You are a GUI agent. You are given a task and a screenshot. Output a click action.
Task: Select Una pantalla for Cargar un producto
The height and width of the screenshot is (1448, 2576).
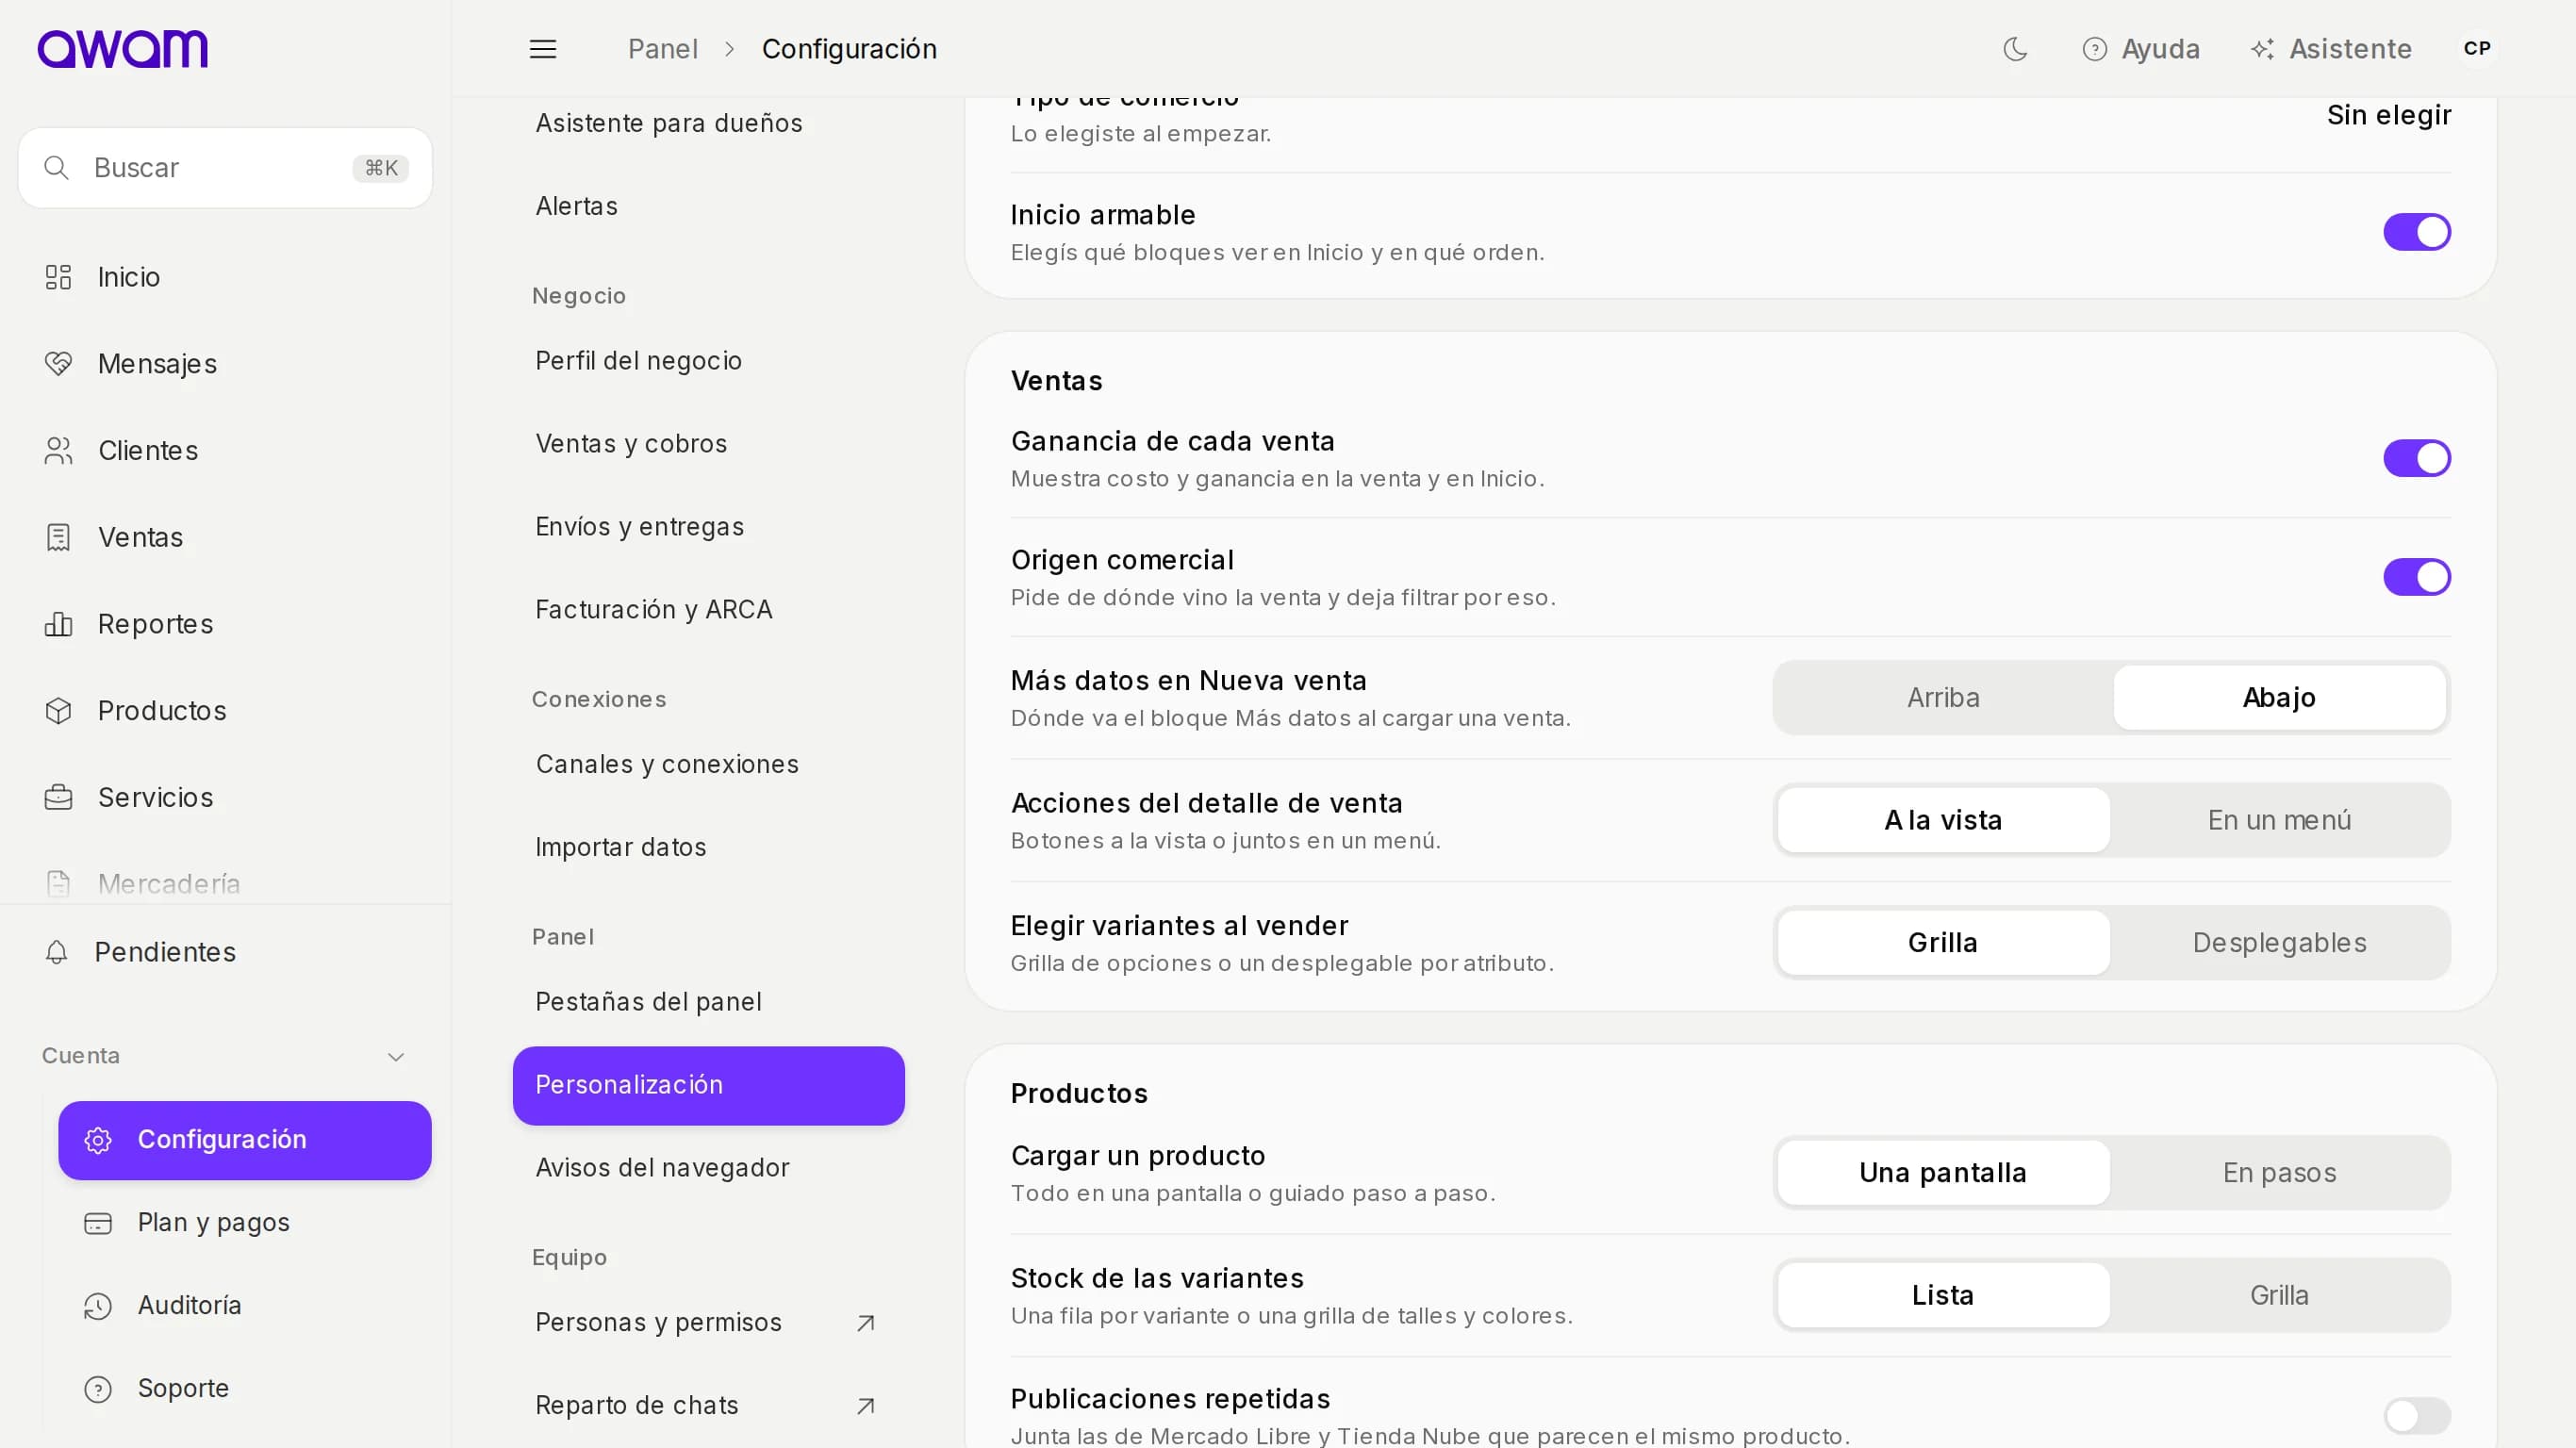(1942, 1173)
